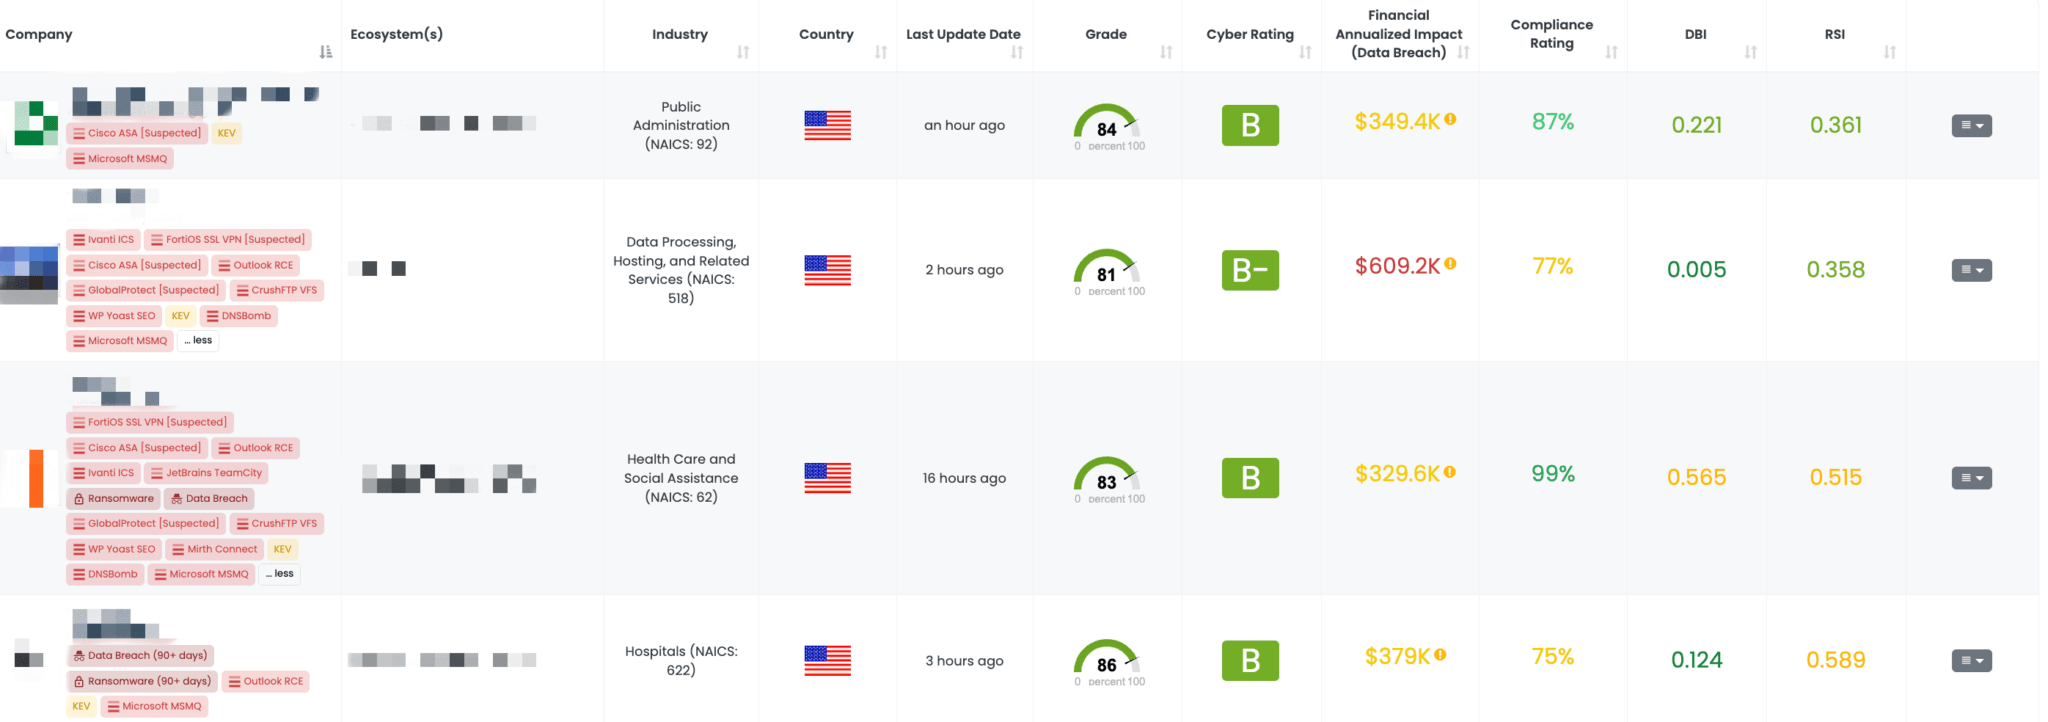This screenshot has height=722, width=2048.
Task: Collapse tags with "less" in Data Processing row
Action: pos(199,341)
